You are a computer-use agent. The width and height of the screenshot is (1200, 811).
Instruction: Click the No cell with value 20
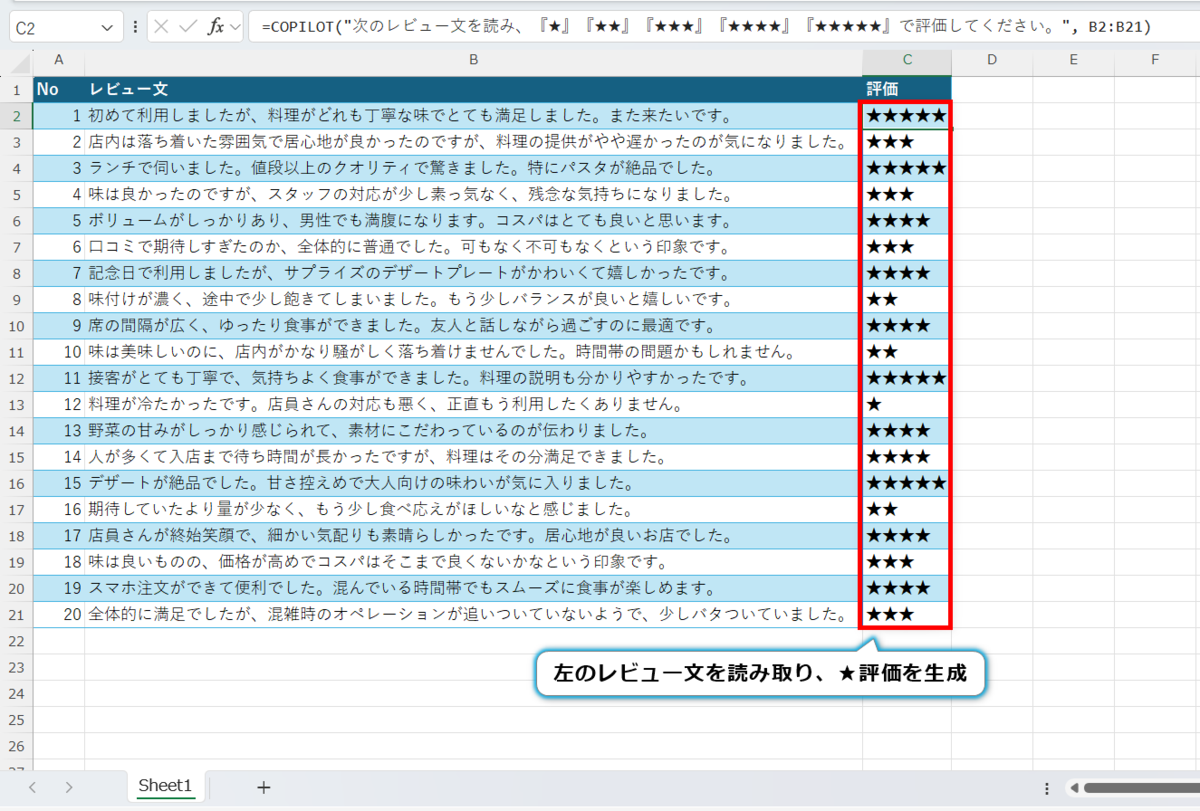coord(59,615)
